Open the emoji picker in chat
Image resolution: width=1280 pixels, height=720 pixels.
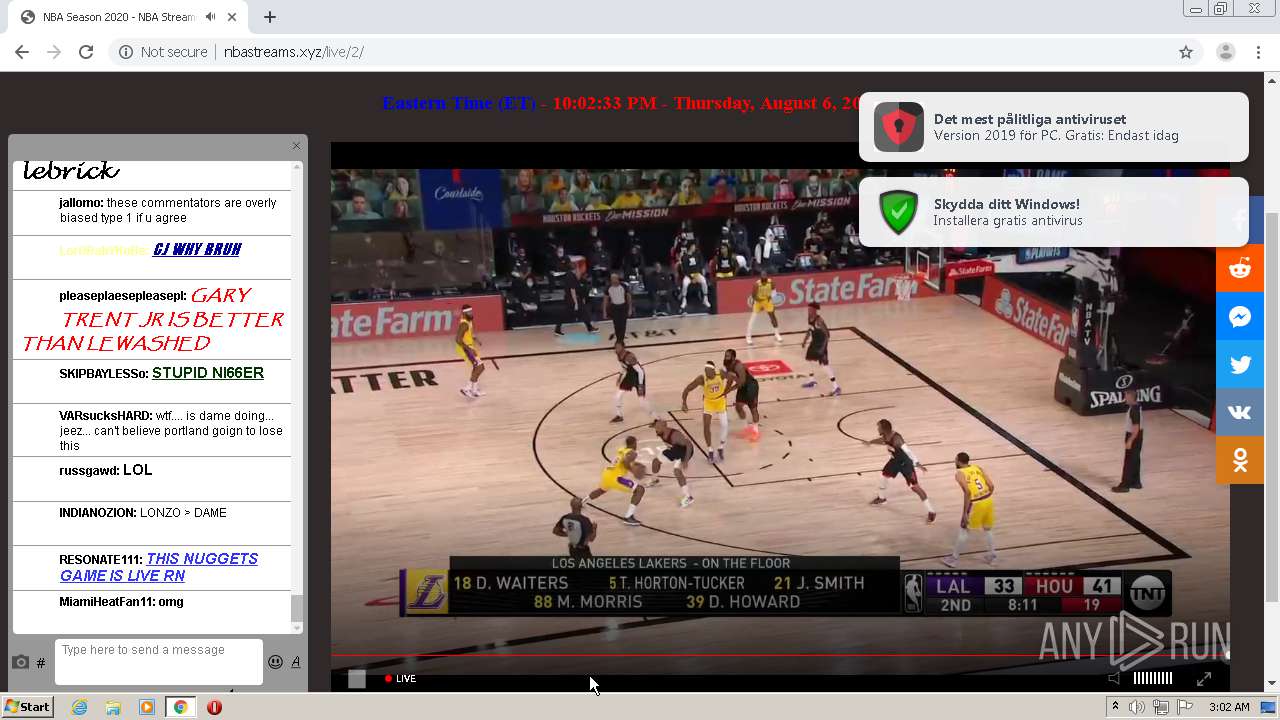(275, 662)
